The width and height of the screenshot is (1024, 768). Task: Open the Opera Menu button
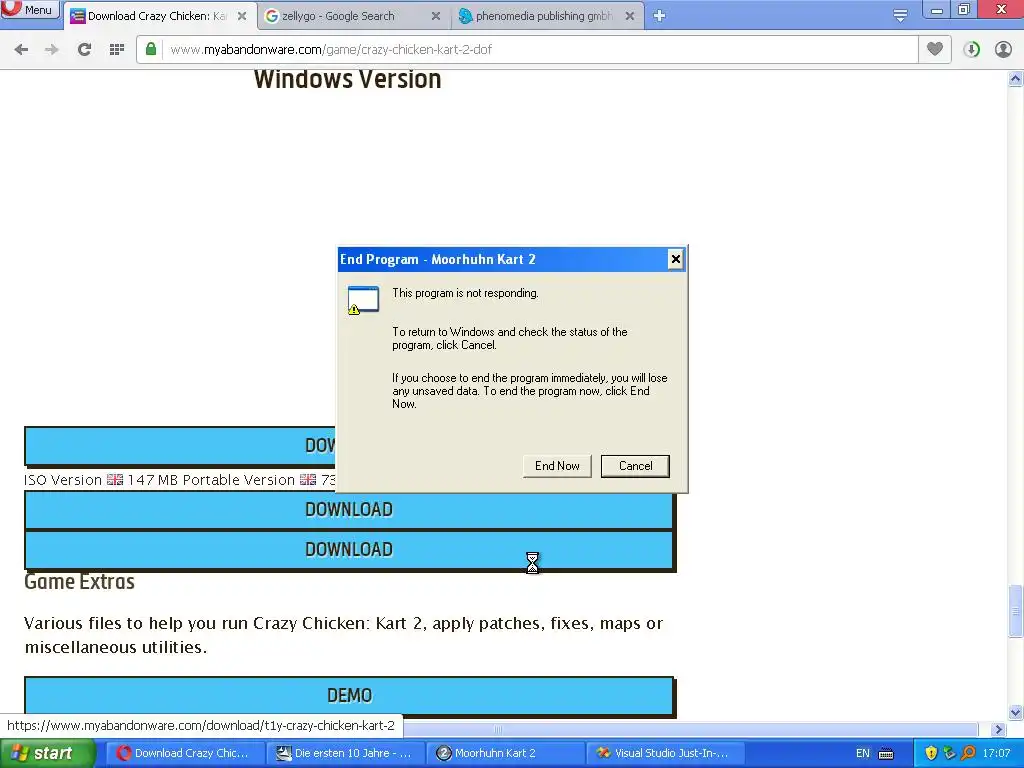point(29,10)
